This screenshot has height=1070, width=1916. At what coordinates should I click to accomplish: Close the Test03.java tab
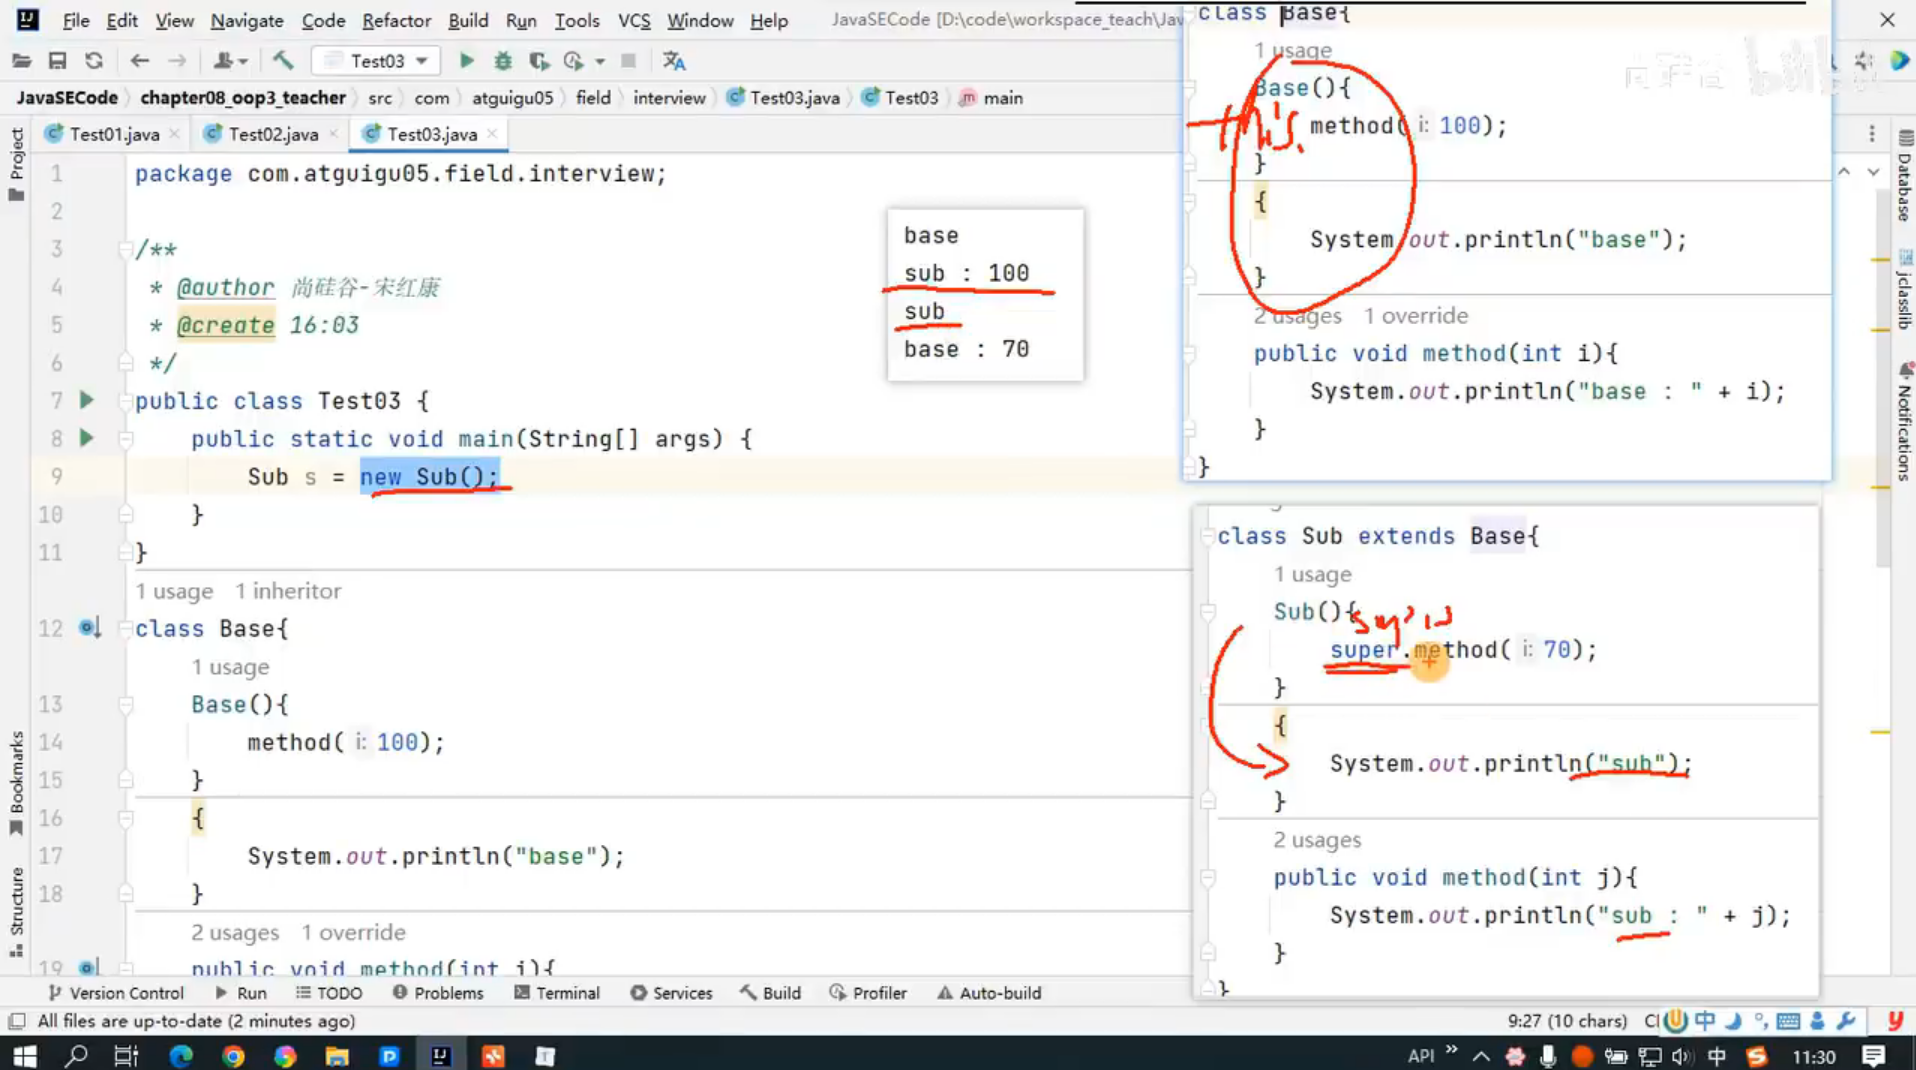(x=492, y=134)
